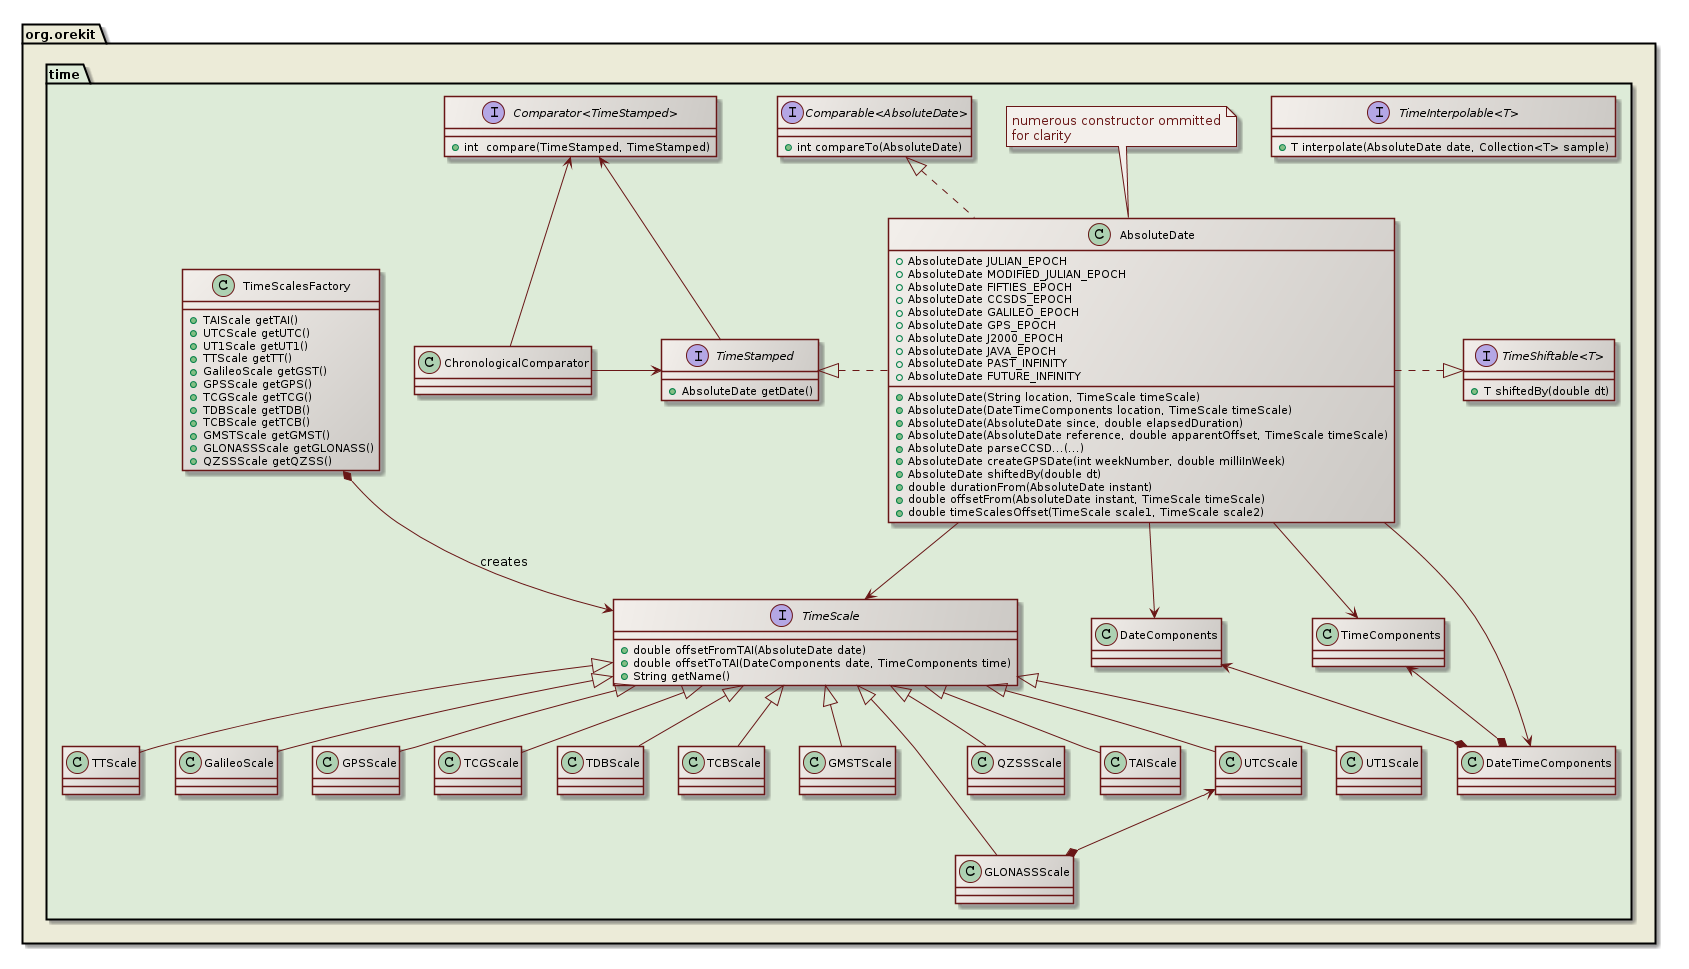This screenshot has height=969, width=1689.
Task: Click the 'numerous constructor ommitted' note
Action: coord(1115,128)
